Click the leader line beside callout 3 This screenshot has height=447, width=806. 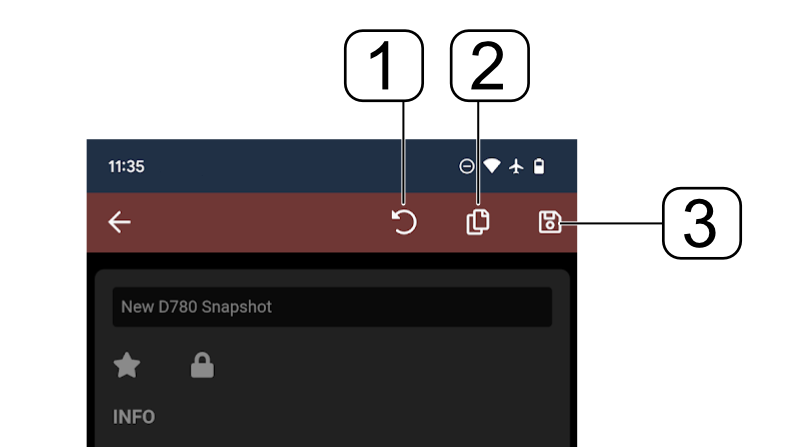pyautogui.click(x=612, y=223)
